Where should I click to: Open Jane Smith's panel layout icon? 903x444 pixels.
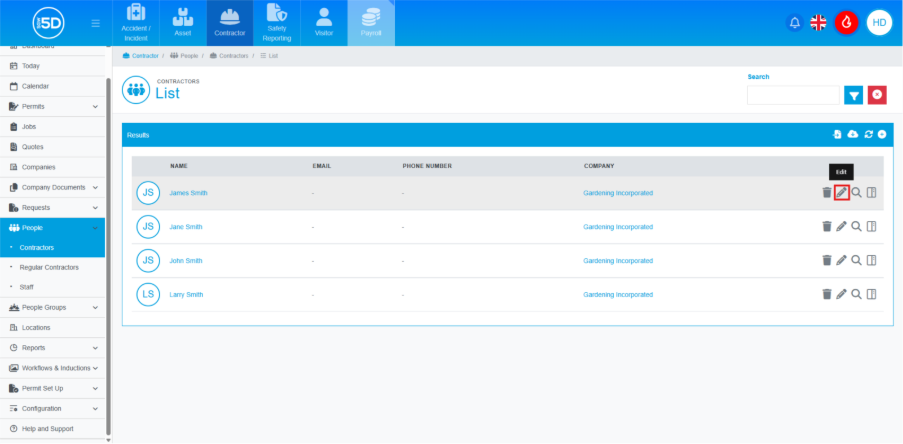[x=871, y=226]
